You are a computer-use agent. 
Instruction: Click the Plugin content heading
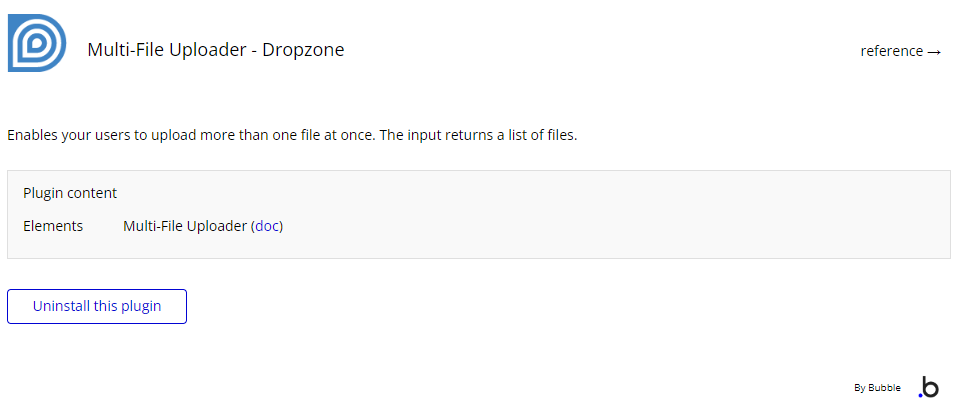pos(70,193)
